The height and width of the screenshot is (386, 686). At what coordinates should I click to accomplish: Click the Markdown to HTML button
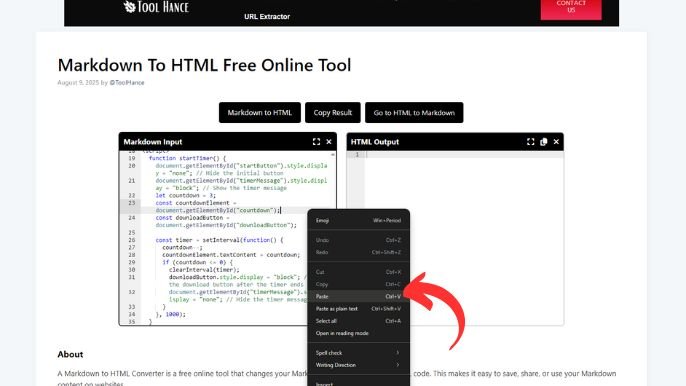pos(259,112)
